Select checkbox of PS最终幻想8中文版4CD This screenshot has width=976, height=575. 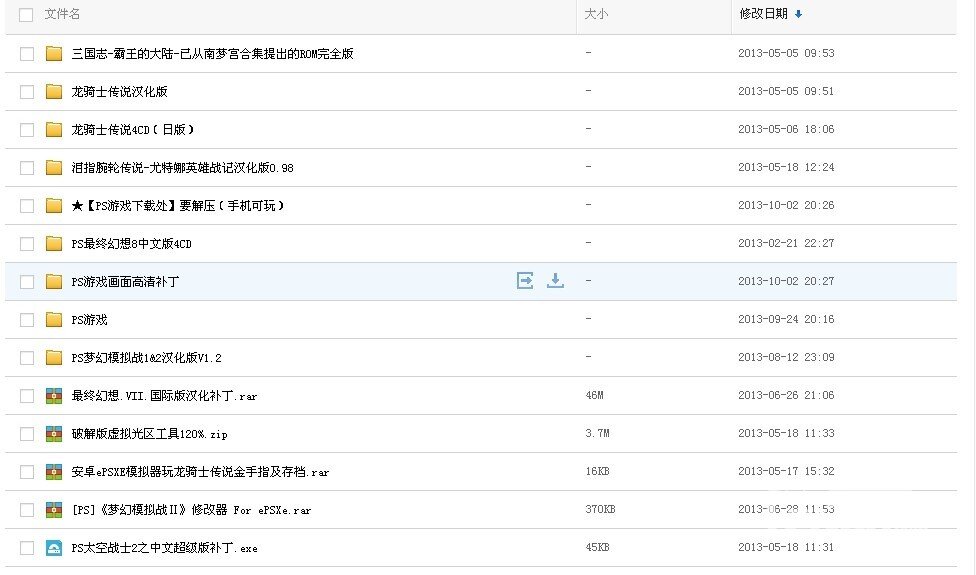[27, 244]
